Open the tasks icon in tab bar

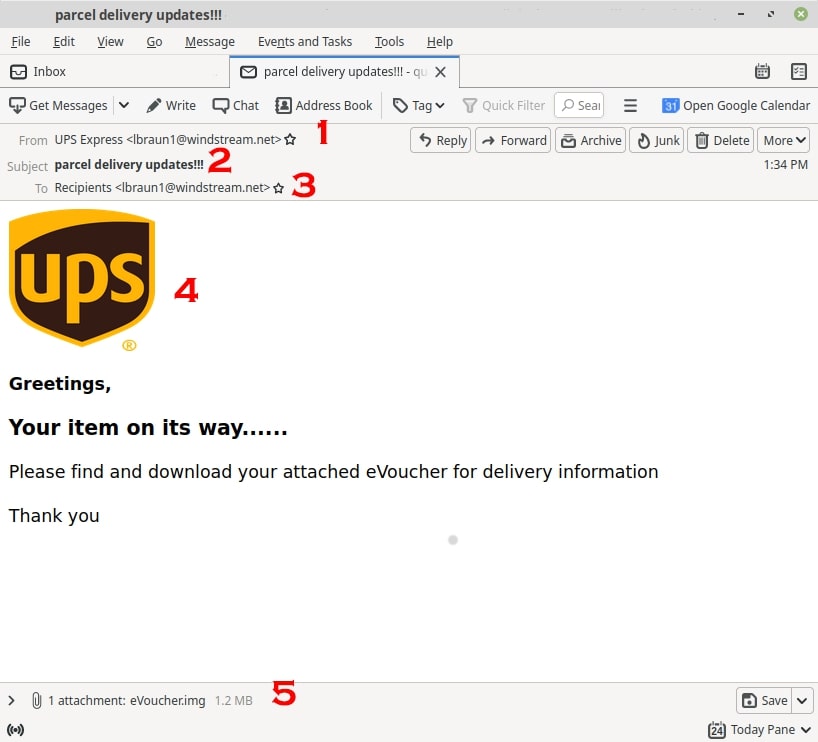(798, 71)
